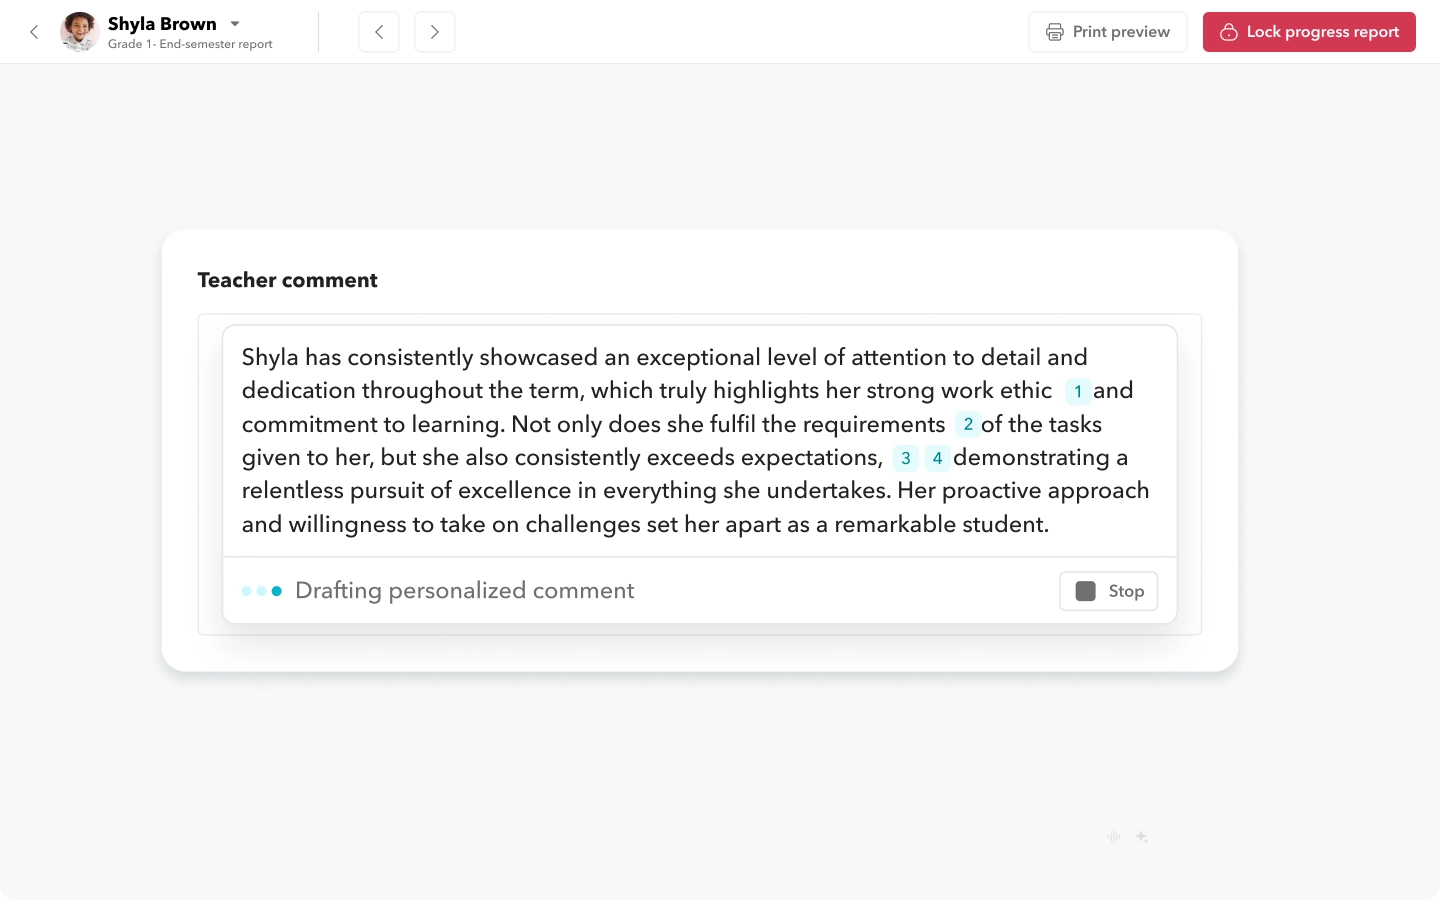Stop drafting via the Stop label
1440x900 pixels.
[1126, 591]
